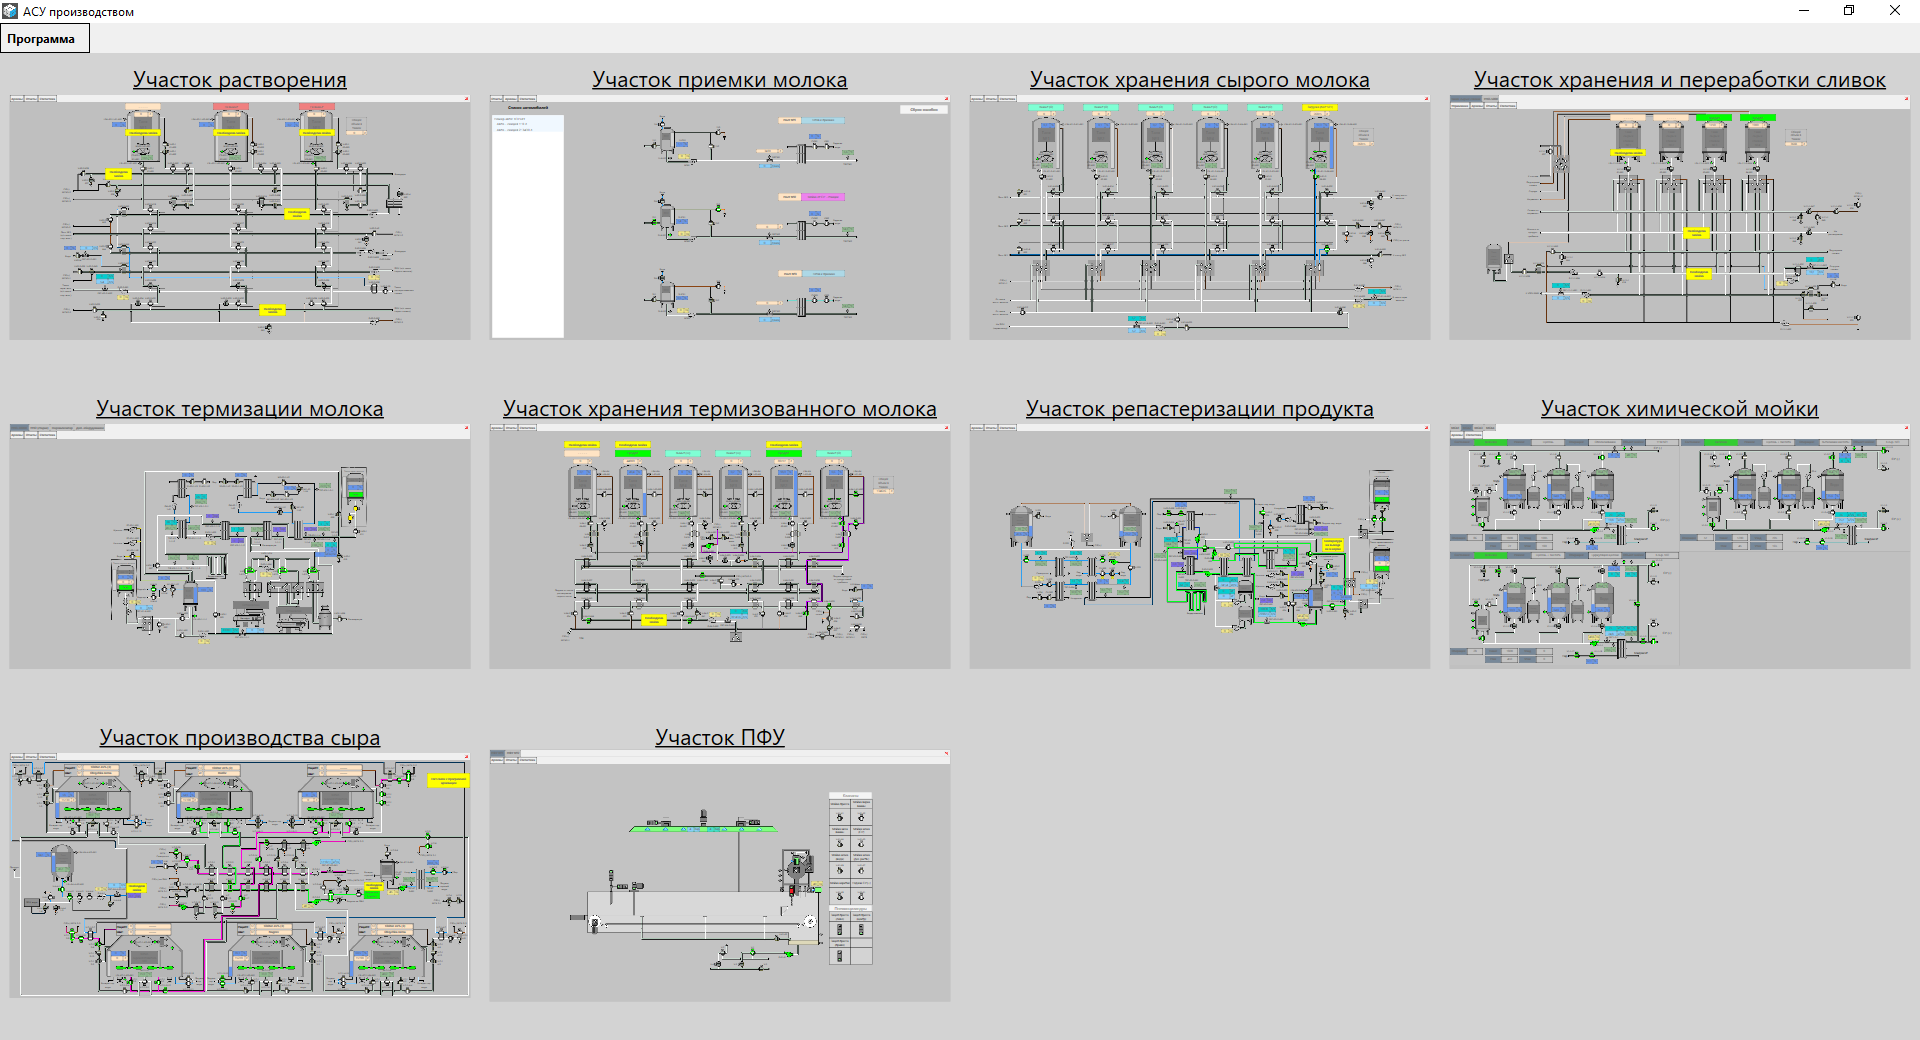The image size is (1920, 1040).
Task: Select the cream storage and processing diagram thumbnail
Action: 1679,220
